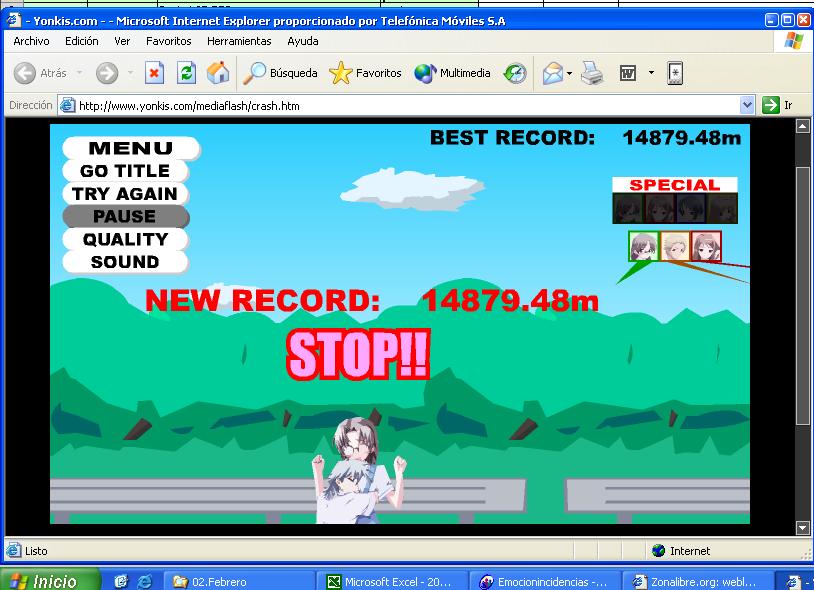814x590 pixels.
Task: Open the Archivo menu
Action: (32, 41)
